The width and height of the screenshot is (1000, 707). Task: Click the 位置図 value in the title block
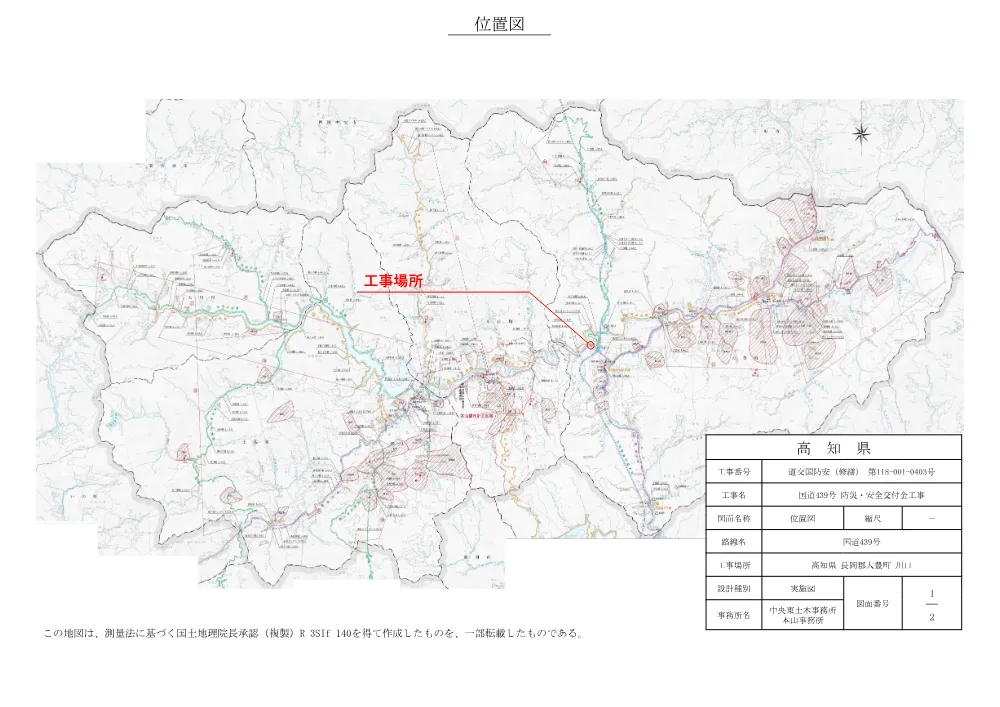tap(803, 519)
